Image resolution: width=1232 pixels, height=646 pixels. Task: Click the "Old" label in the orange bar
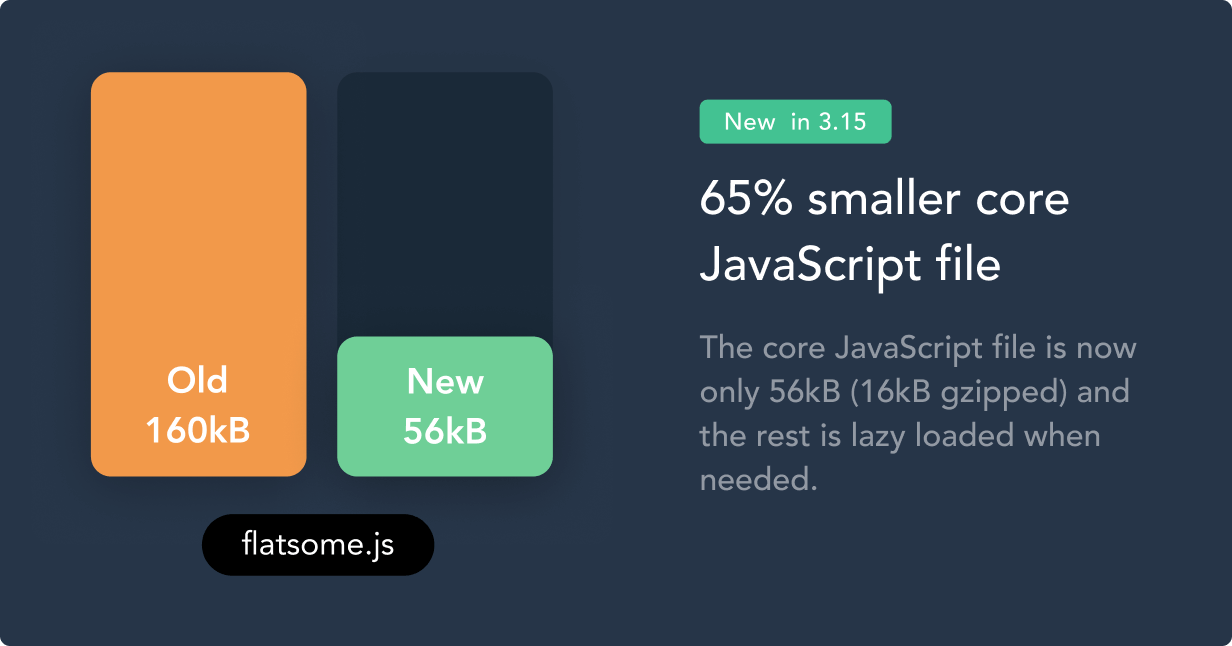(x=198, y=381)
